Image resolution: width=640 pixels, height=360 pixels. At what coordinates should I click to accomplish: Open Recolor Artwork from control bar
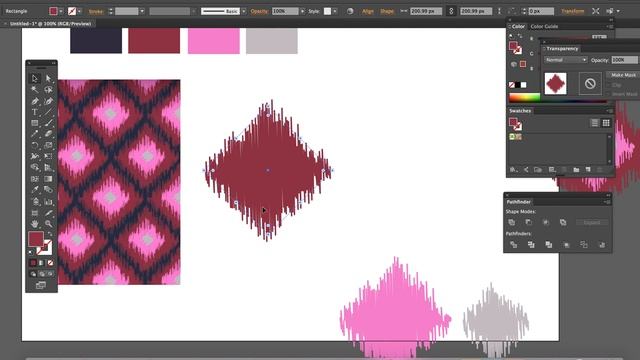click(350, 11)
